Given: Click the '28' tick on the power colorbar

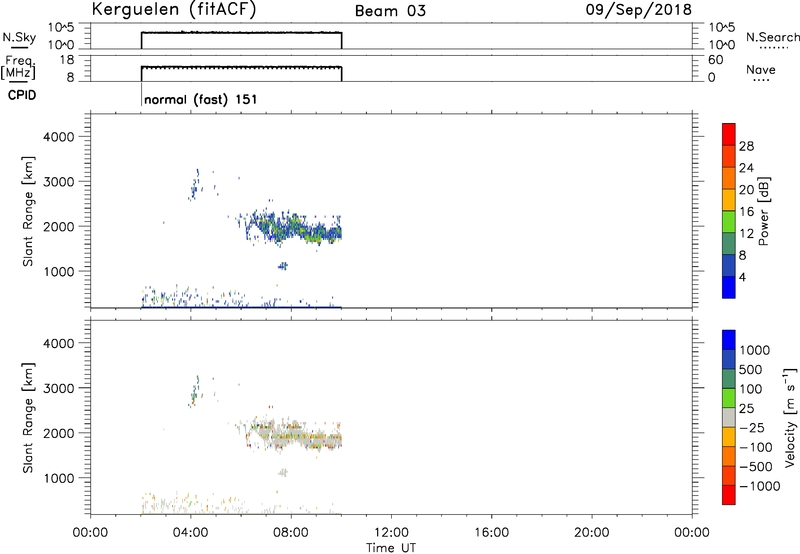Looking at the screenshot, I should (x=746, y=146).
